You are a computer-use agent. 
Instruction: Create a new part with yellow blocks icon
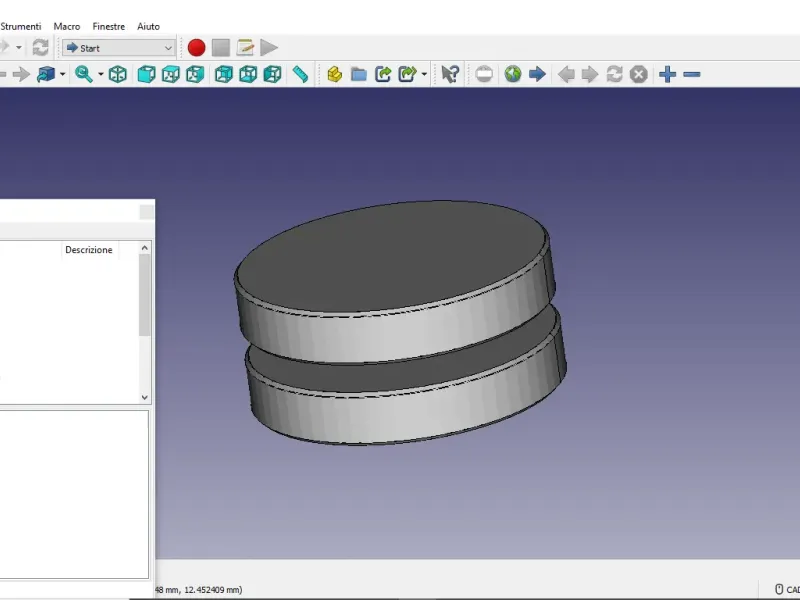click(335, 74)
